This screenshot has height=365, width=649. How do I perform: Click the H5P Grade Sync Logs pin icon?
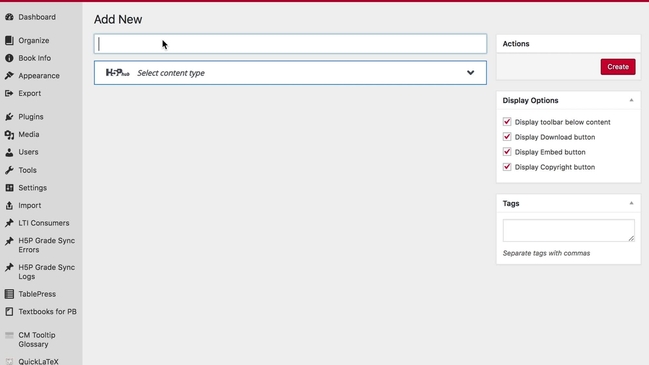click(x=9, y=267)
